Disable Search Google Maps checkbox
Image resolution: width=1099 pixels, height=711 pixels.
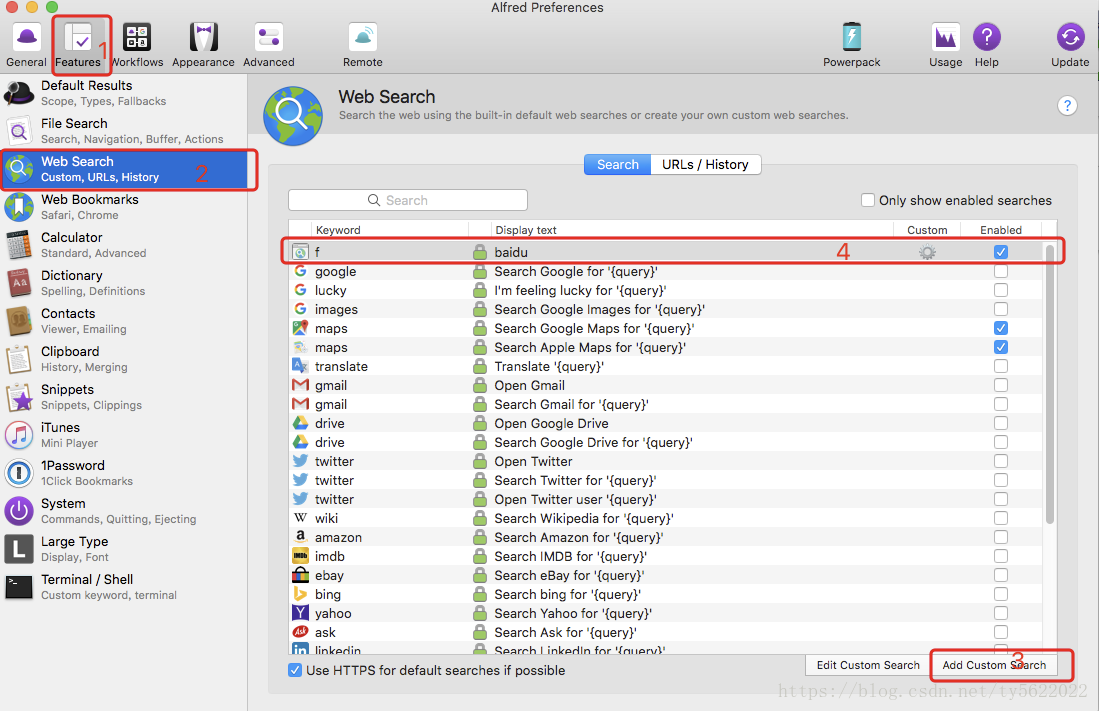(1001, 327)
